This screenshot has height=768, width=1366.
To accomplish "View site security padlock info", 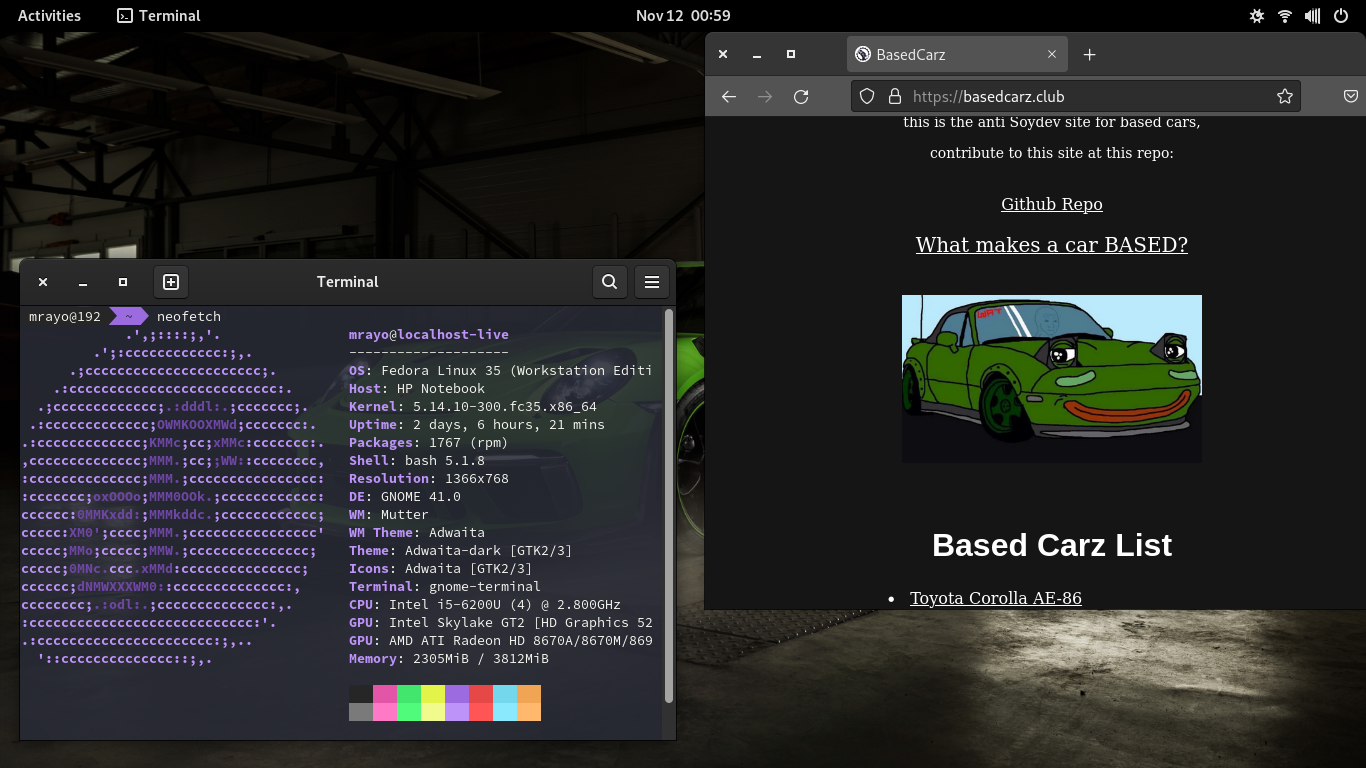I will (x=895, y=97).
